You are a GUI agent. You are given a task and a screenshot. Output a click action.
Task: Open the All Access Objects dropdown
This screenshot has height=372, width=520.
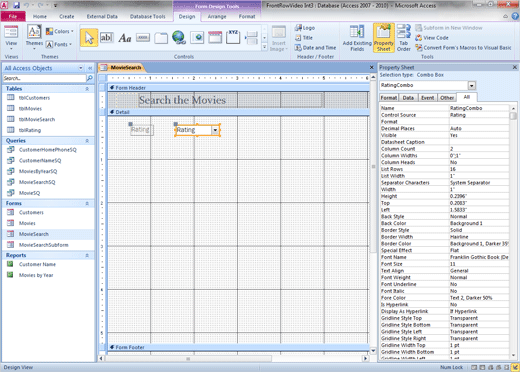[x=81, y=68]
